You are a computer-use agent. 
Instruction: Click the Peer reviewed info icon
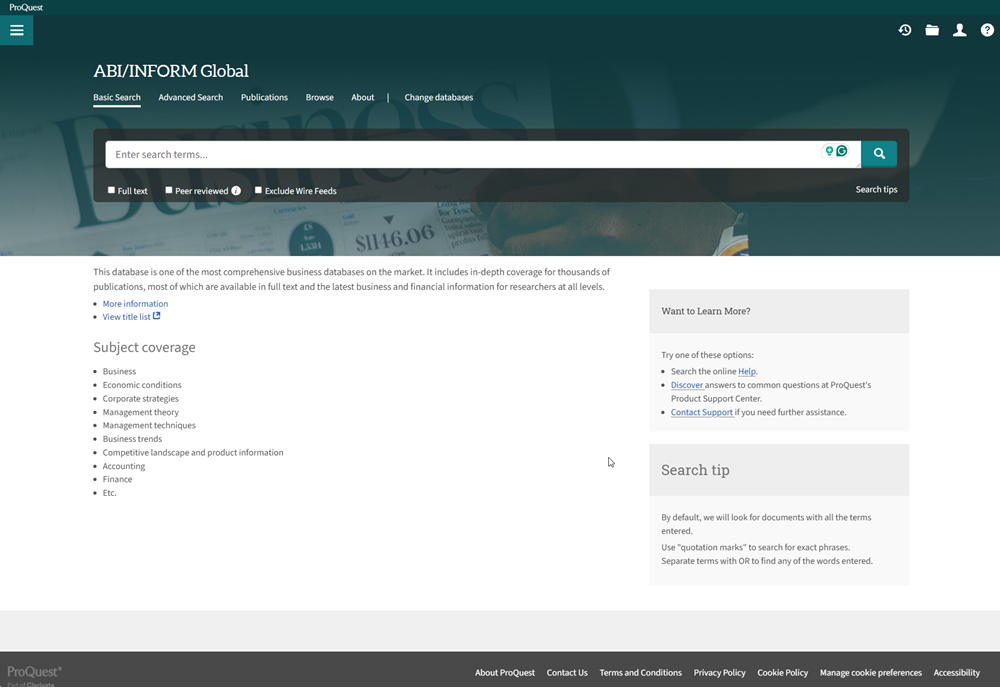pyautogui.click(x=236, y=191)
